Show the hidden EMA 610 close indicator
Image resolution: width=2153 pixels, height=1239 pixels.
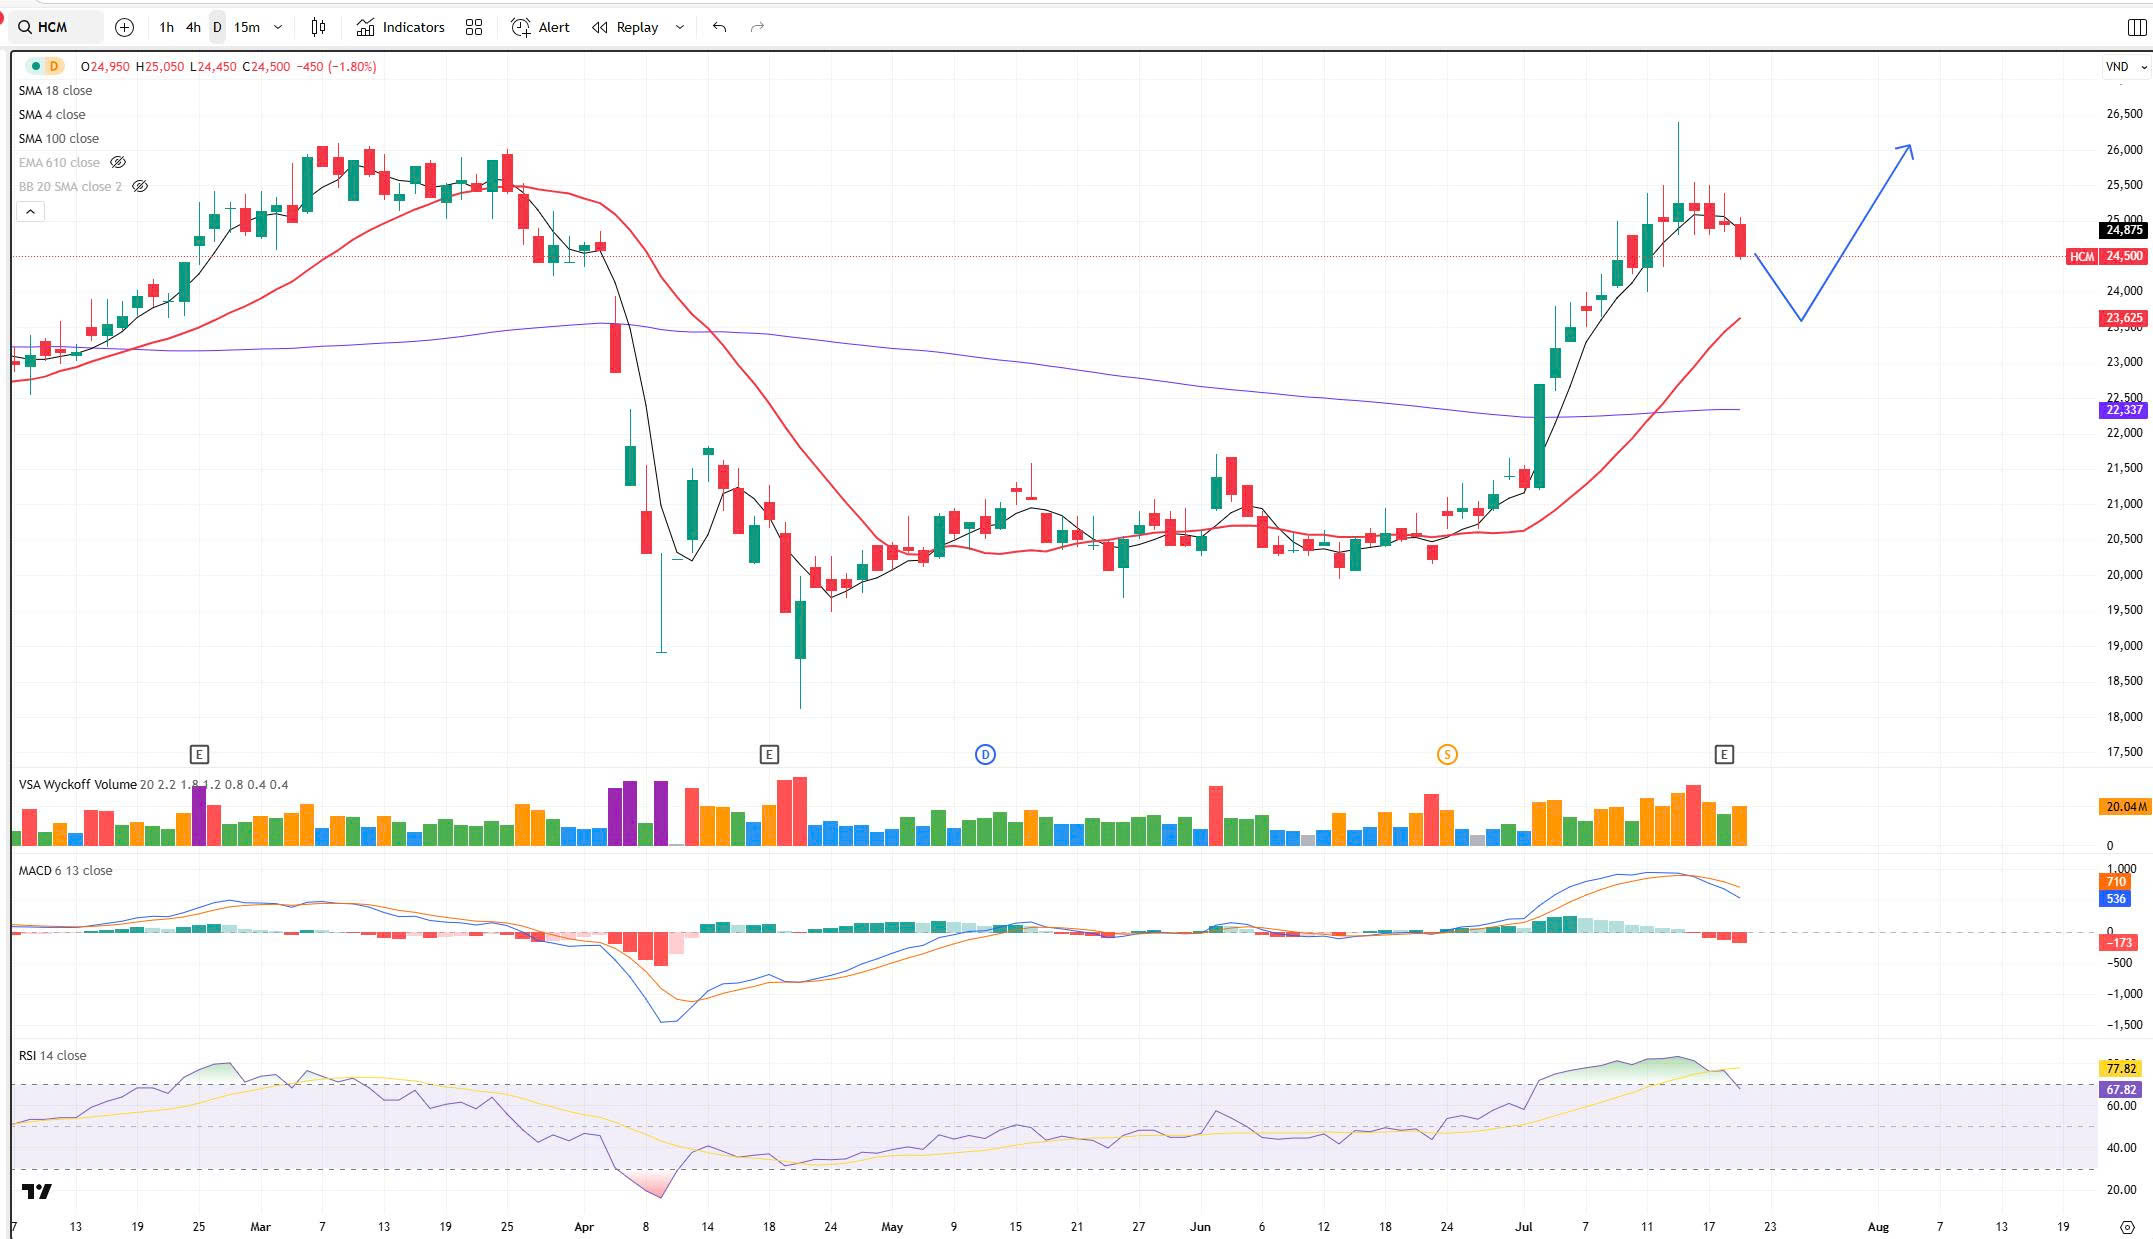(118, 162)
